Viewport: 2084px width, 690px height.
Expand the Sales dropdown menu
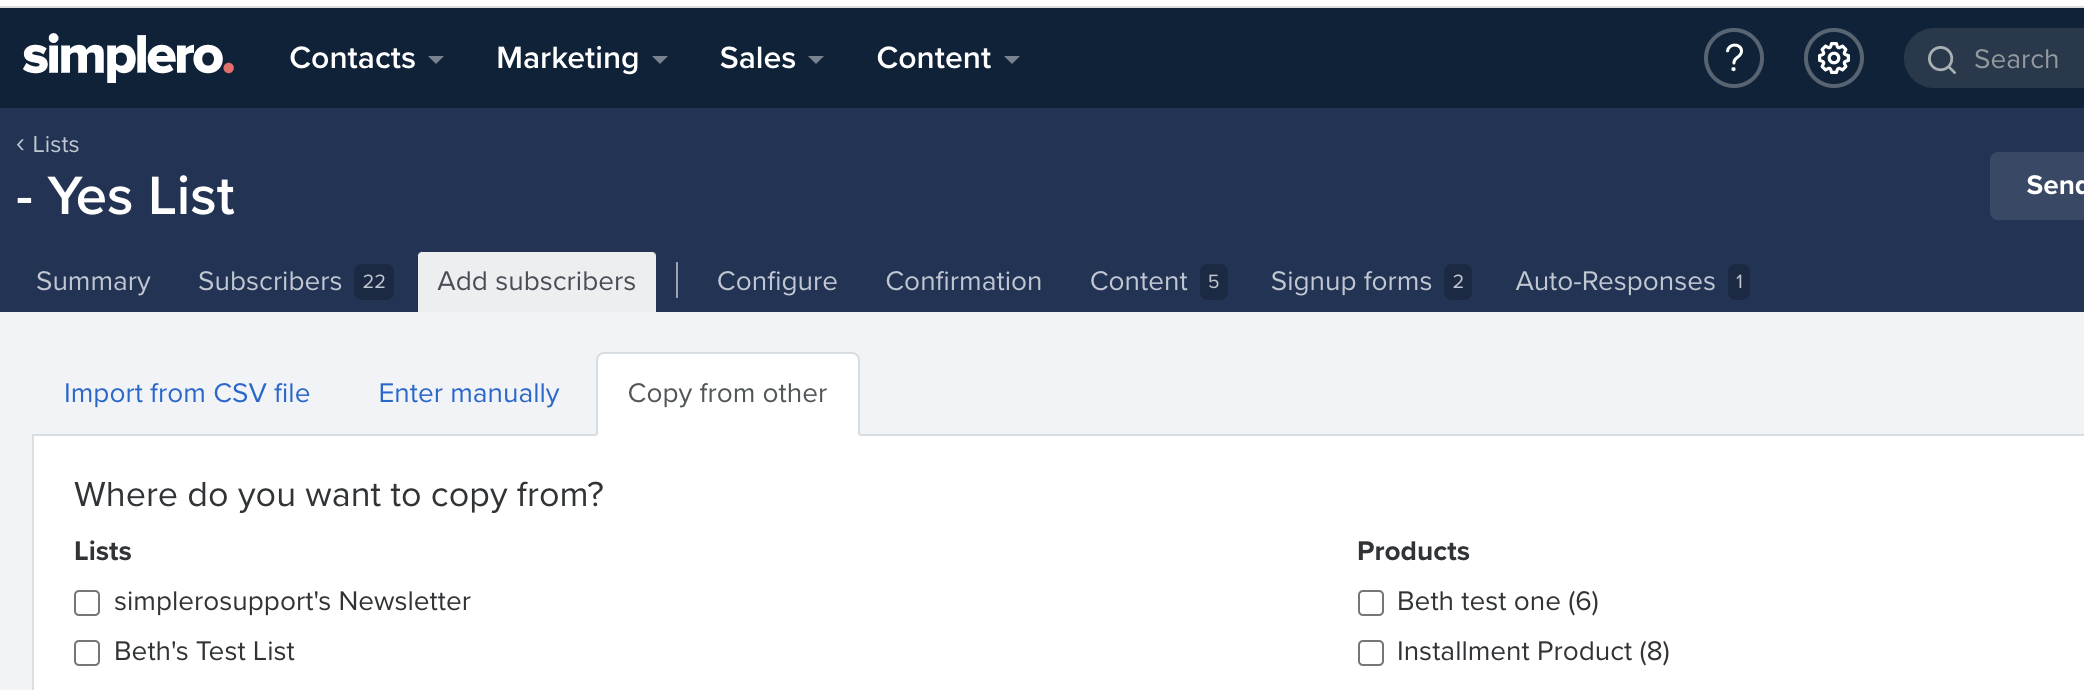[771, 59]
